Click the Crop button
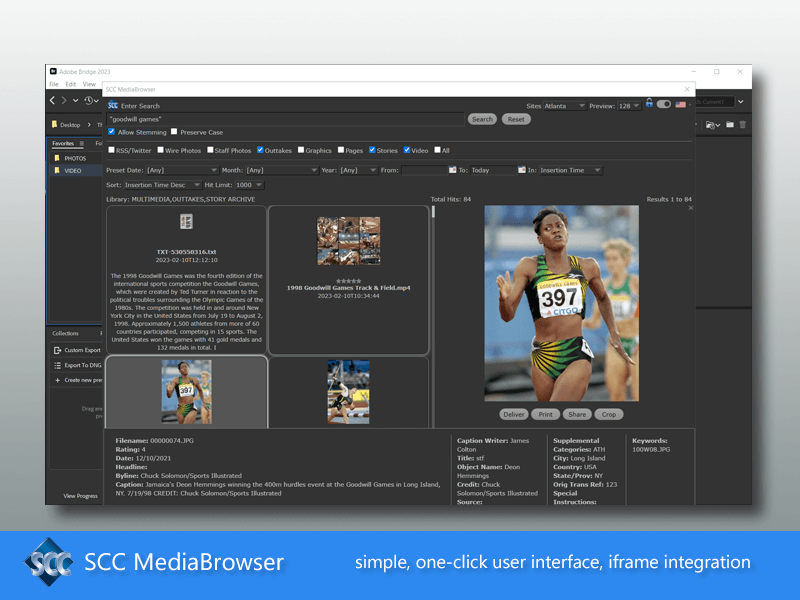 [x=609, y=414]
